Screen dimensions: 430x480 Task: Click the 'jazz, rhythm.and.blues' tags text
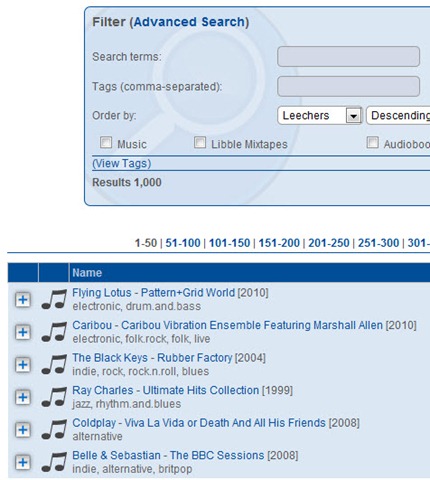click(x=127, y=404)
